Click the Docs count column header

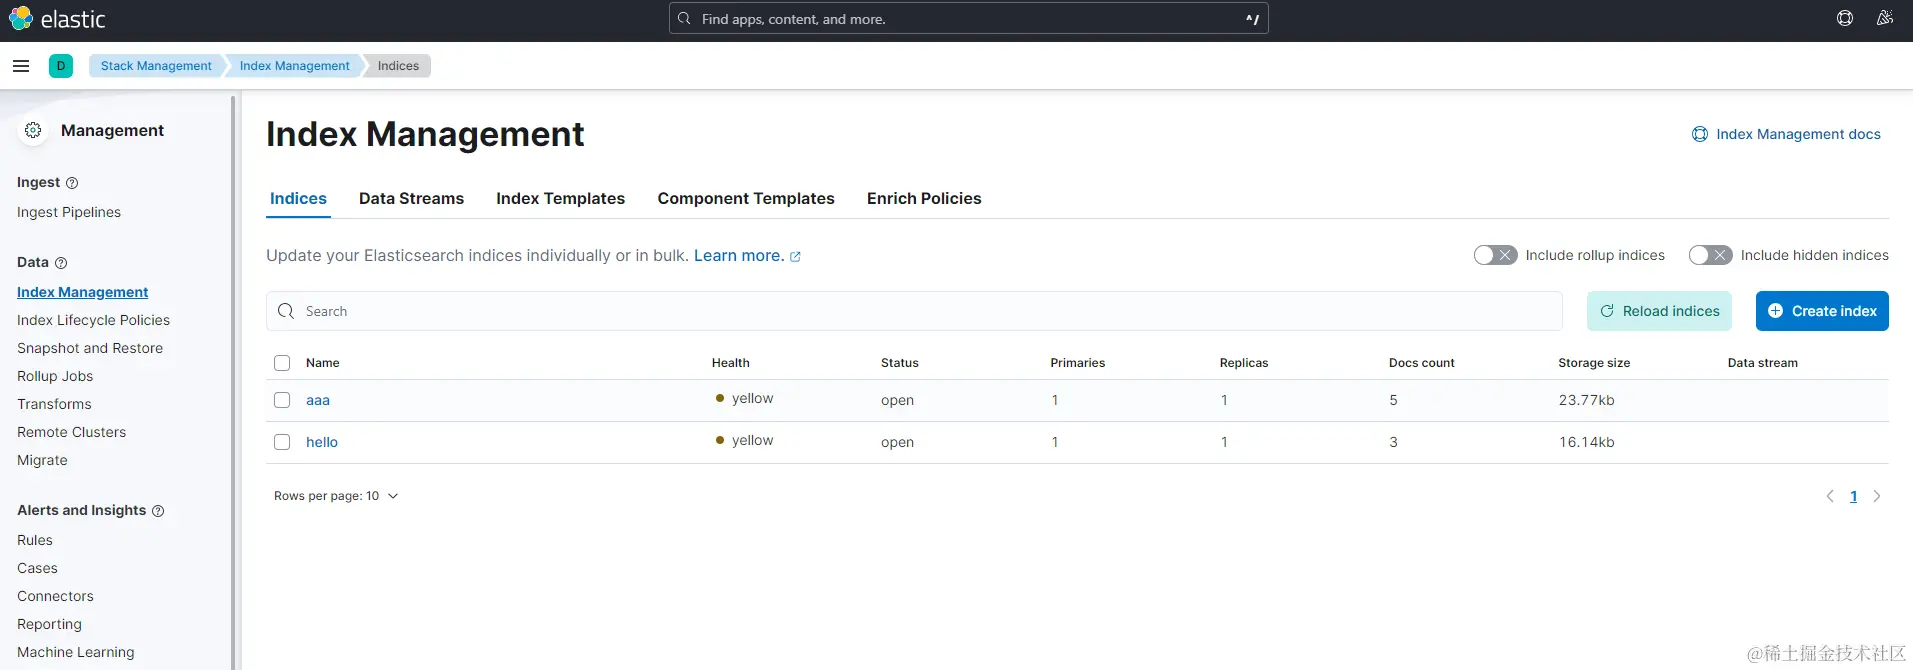(1421, 363)
